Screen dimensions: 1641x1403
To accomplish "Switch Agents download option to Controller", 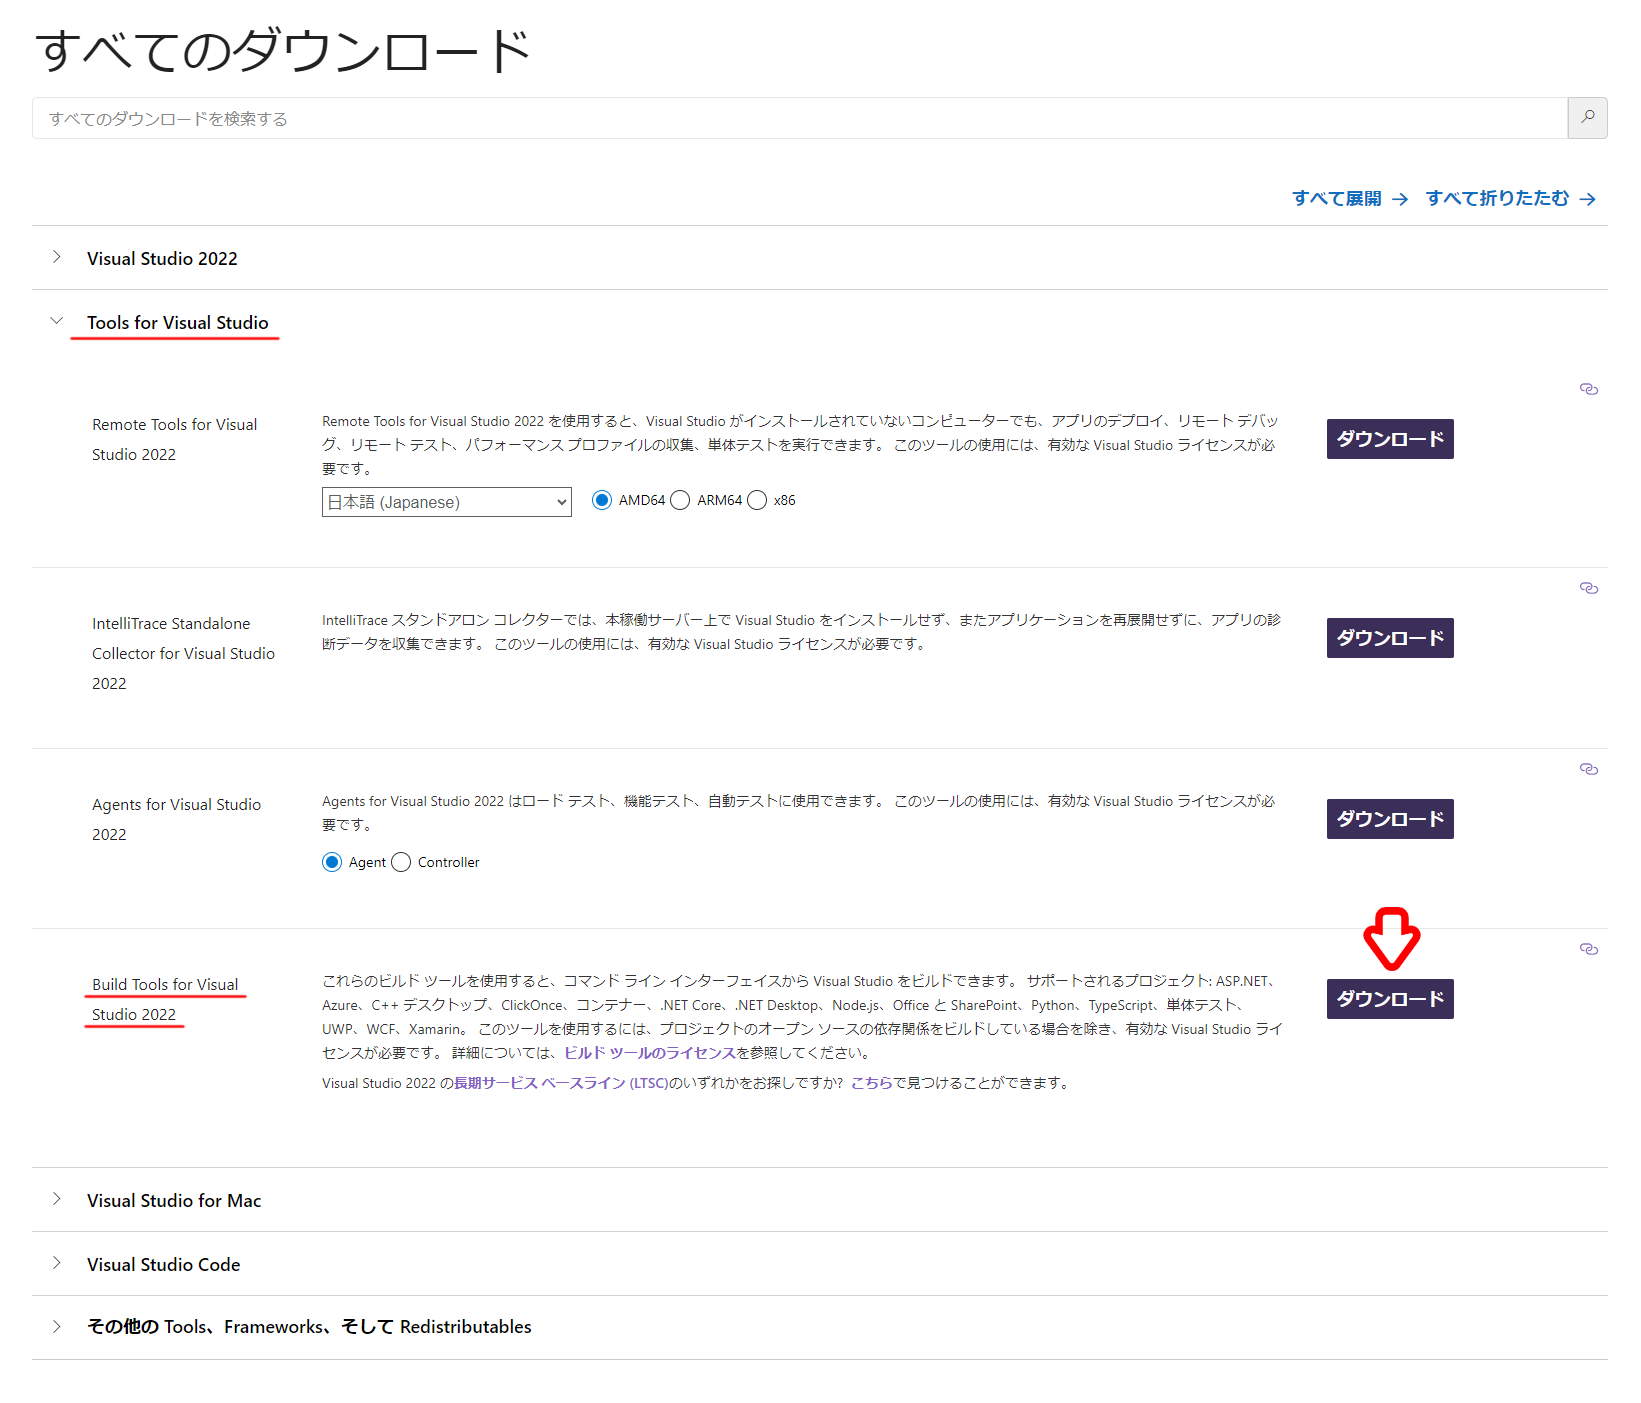I will (401, 861).
